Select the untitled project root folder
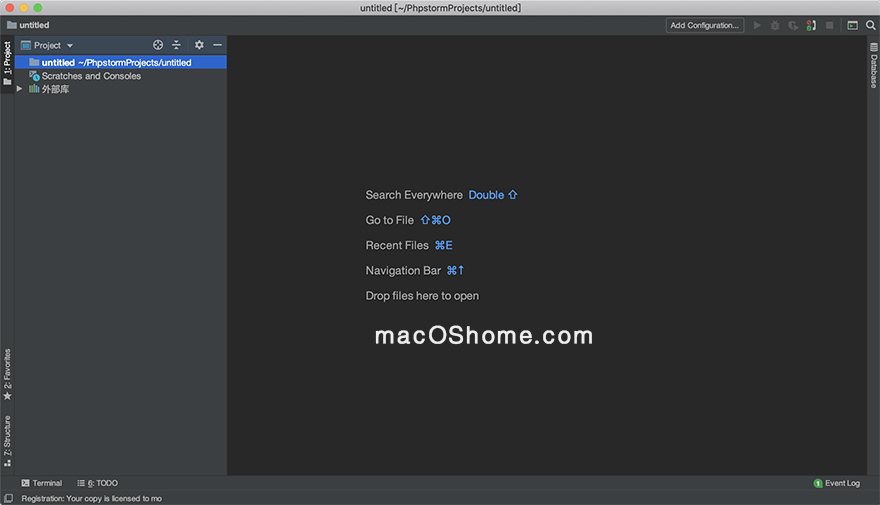This screenshot has width=880, height=505. click(x=121, y=62)
